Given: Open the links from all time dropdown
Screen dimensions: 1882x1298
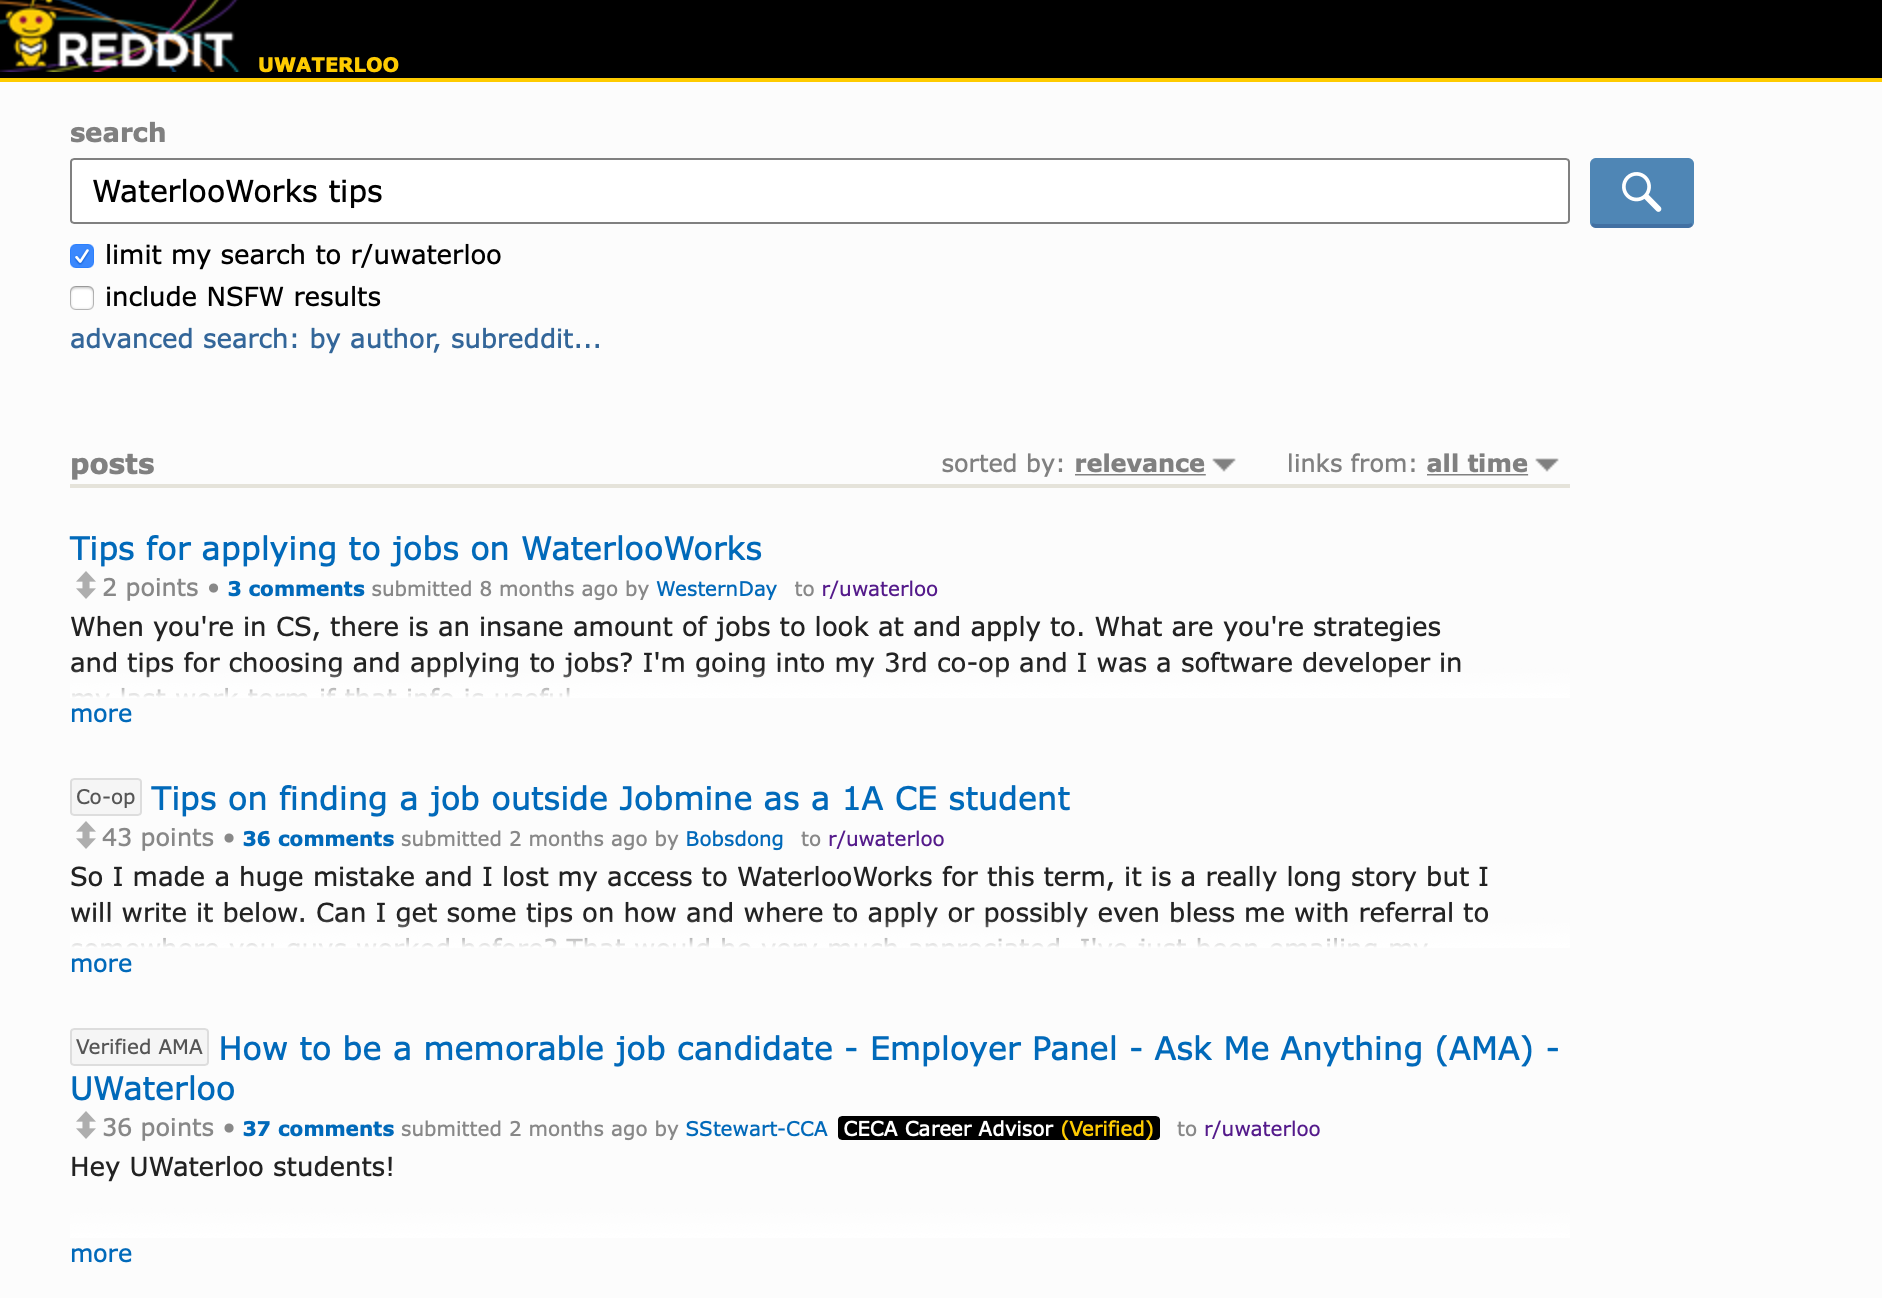Looking at the screenshot, I should [x=1491, y=464].
